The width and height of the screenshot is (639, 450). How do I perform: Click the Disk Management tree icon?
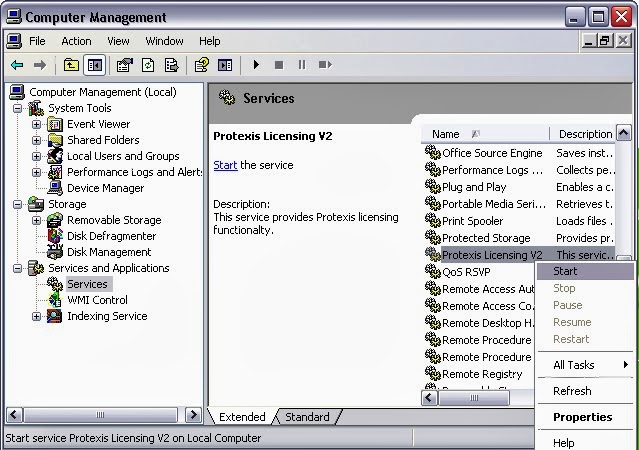coord(55,252)
